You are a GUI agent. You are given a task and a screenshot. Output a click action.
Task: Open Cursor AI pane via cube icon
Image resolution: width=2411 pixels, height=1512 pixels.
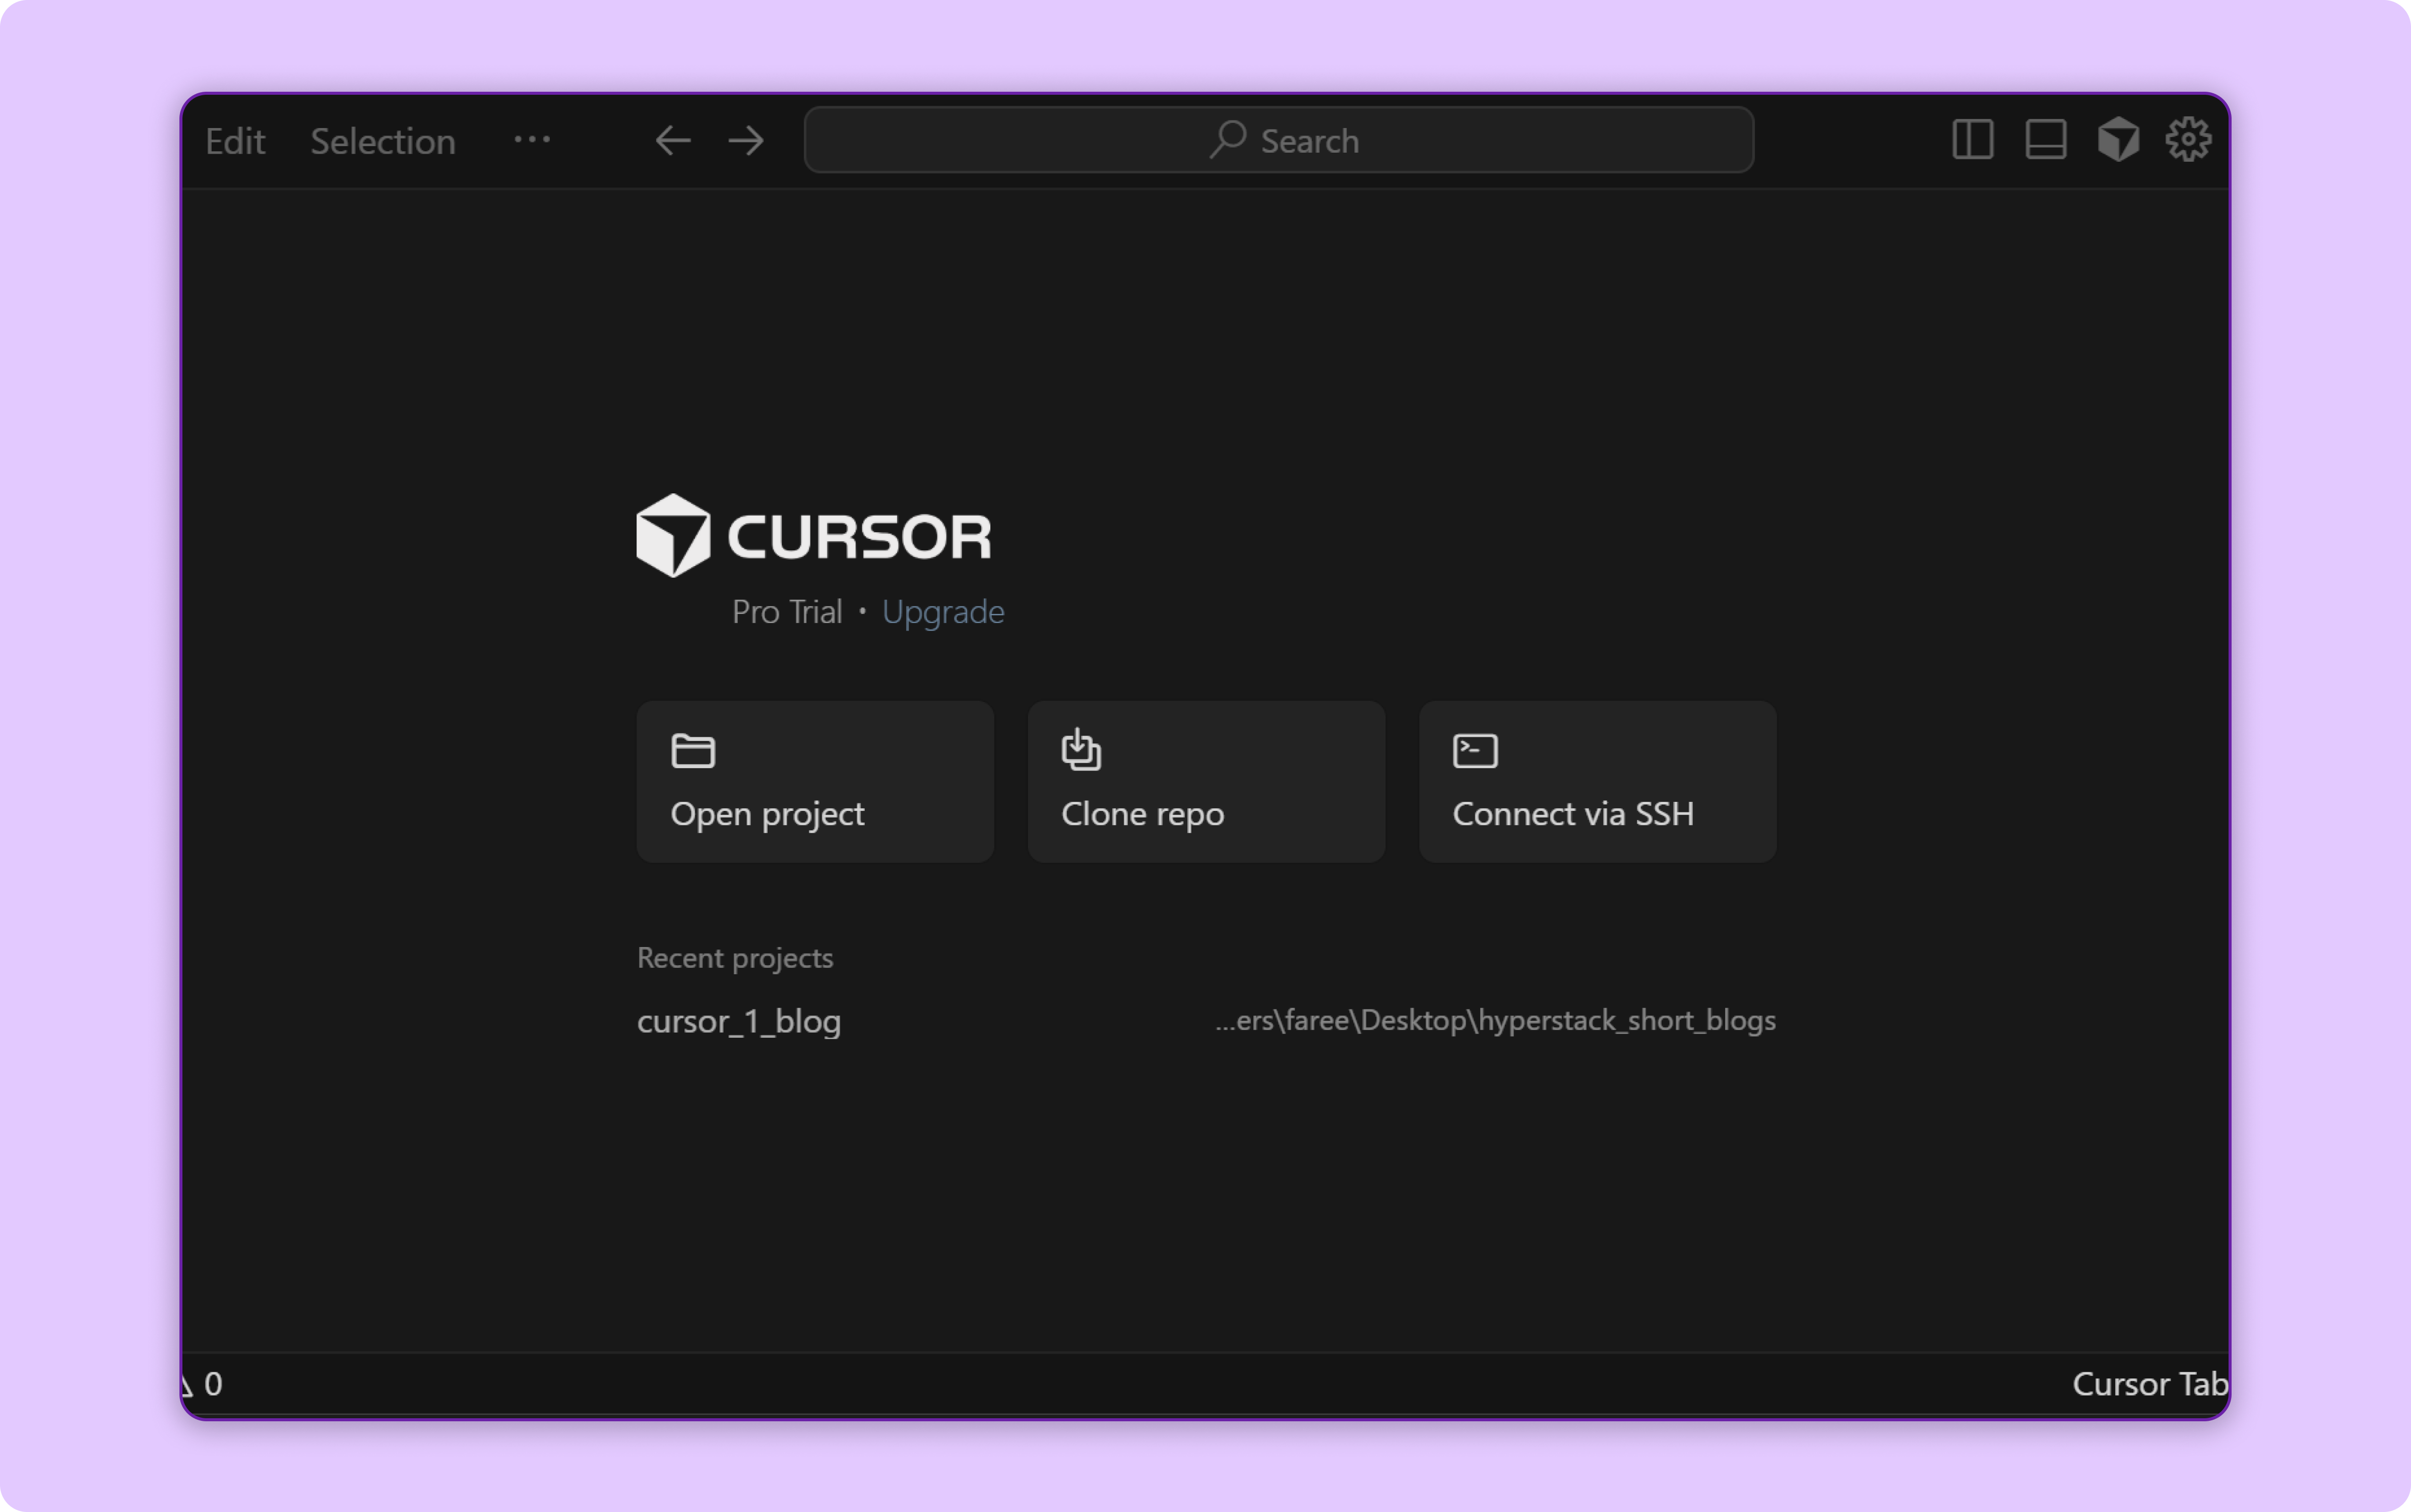pyautogui.click(x=2117, y=139)
